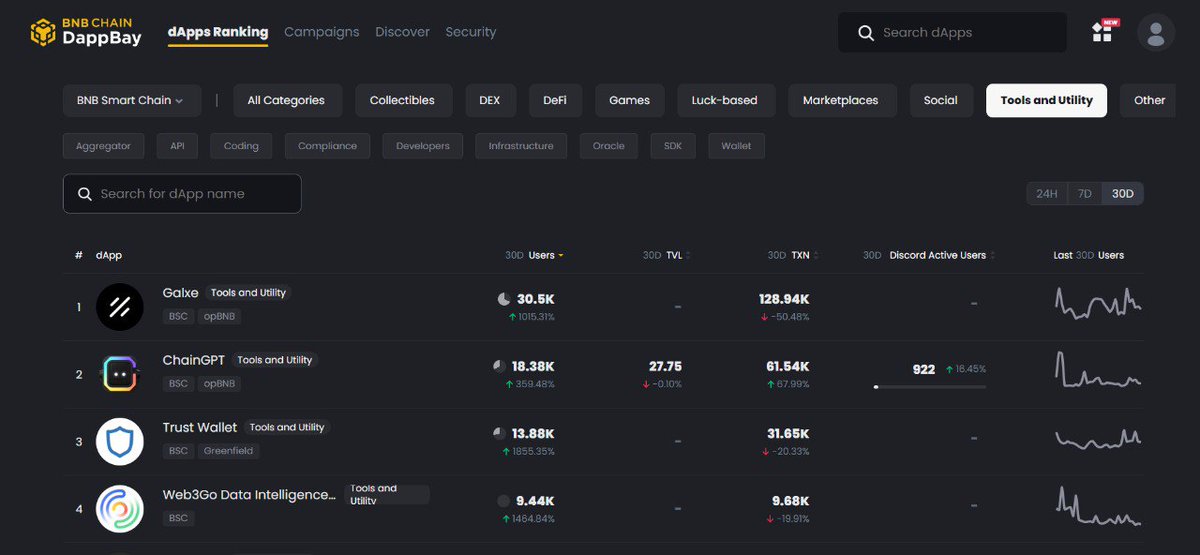
Task: Filter by Oracle subcategory
Action: click(x=608, y=146)
